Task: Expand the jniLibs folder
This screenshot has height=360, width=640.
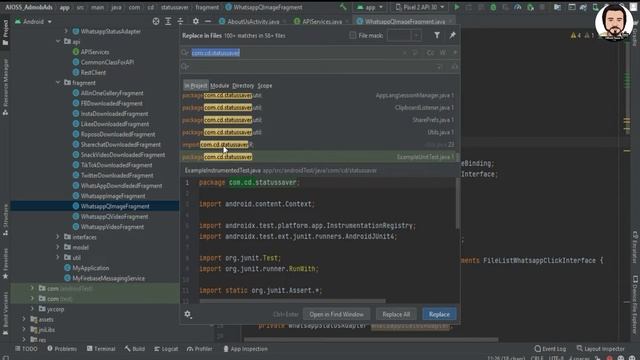Action: 24,329
